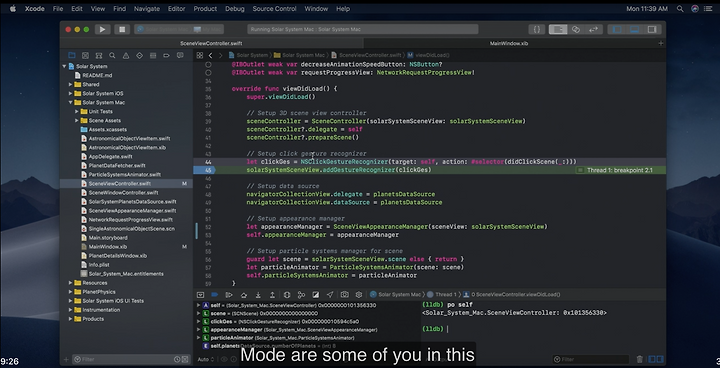Open the related items grid menu in jump bar
This screenshot has width=720, height=368.
coord(200,55)
